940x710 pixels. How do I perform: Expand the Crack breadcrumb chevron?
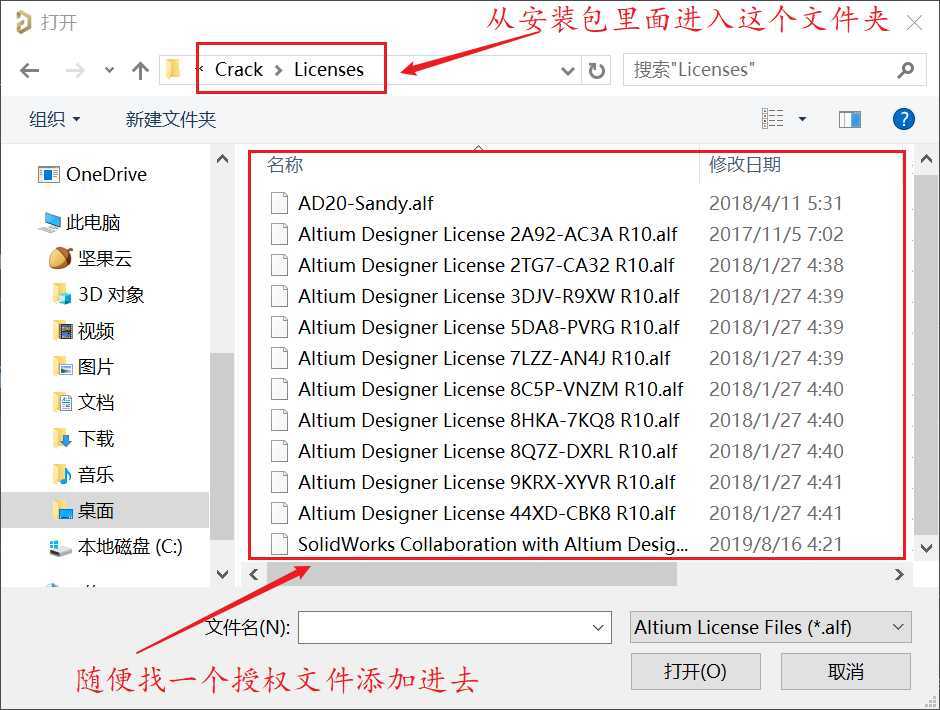click(278, 70)
